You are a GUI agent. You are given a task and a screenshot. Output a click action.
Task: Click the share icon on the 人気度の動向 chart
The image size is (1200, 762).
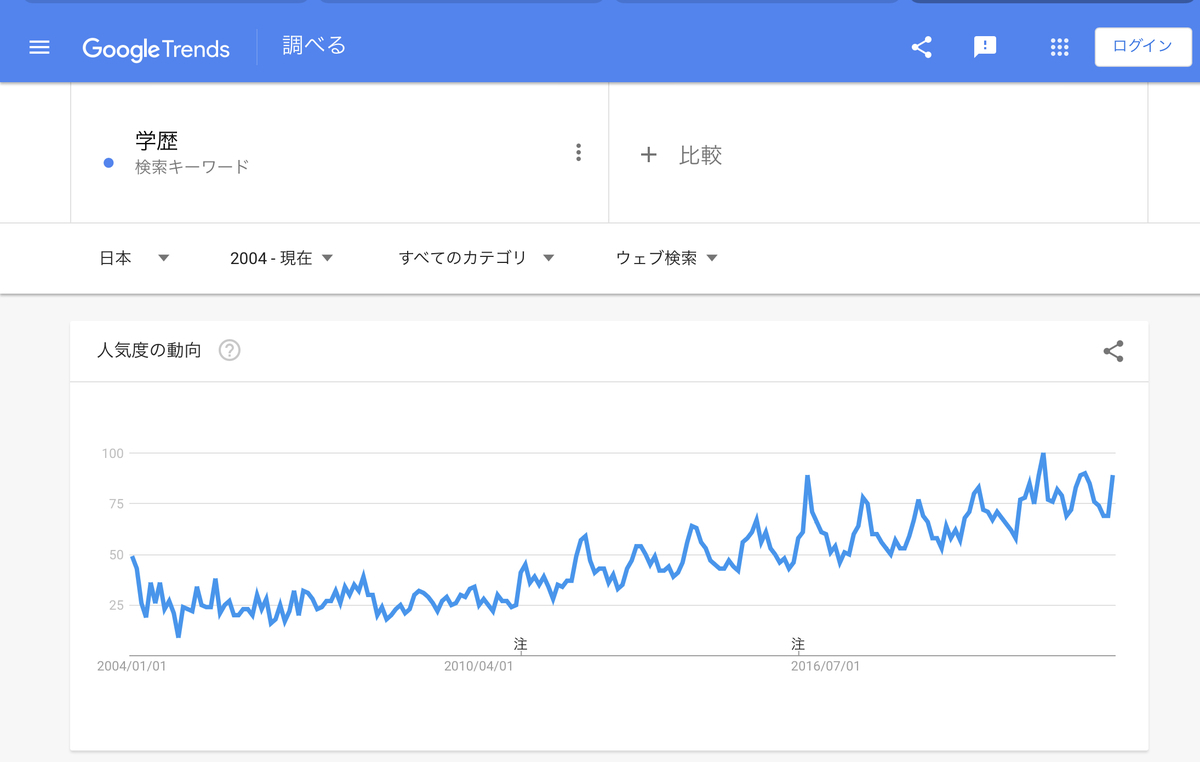[1113, 351]
